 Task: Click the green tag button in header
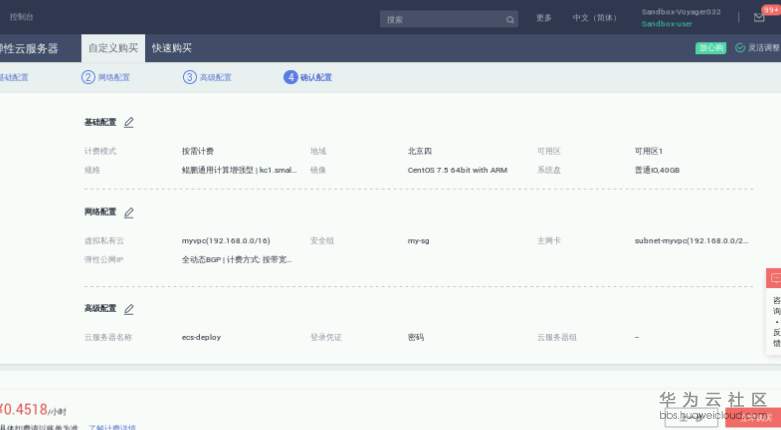[x=711, y=48]
